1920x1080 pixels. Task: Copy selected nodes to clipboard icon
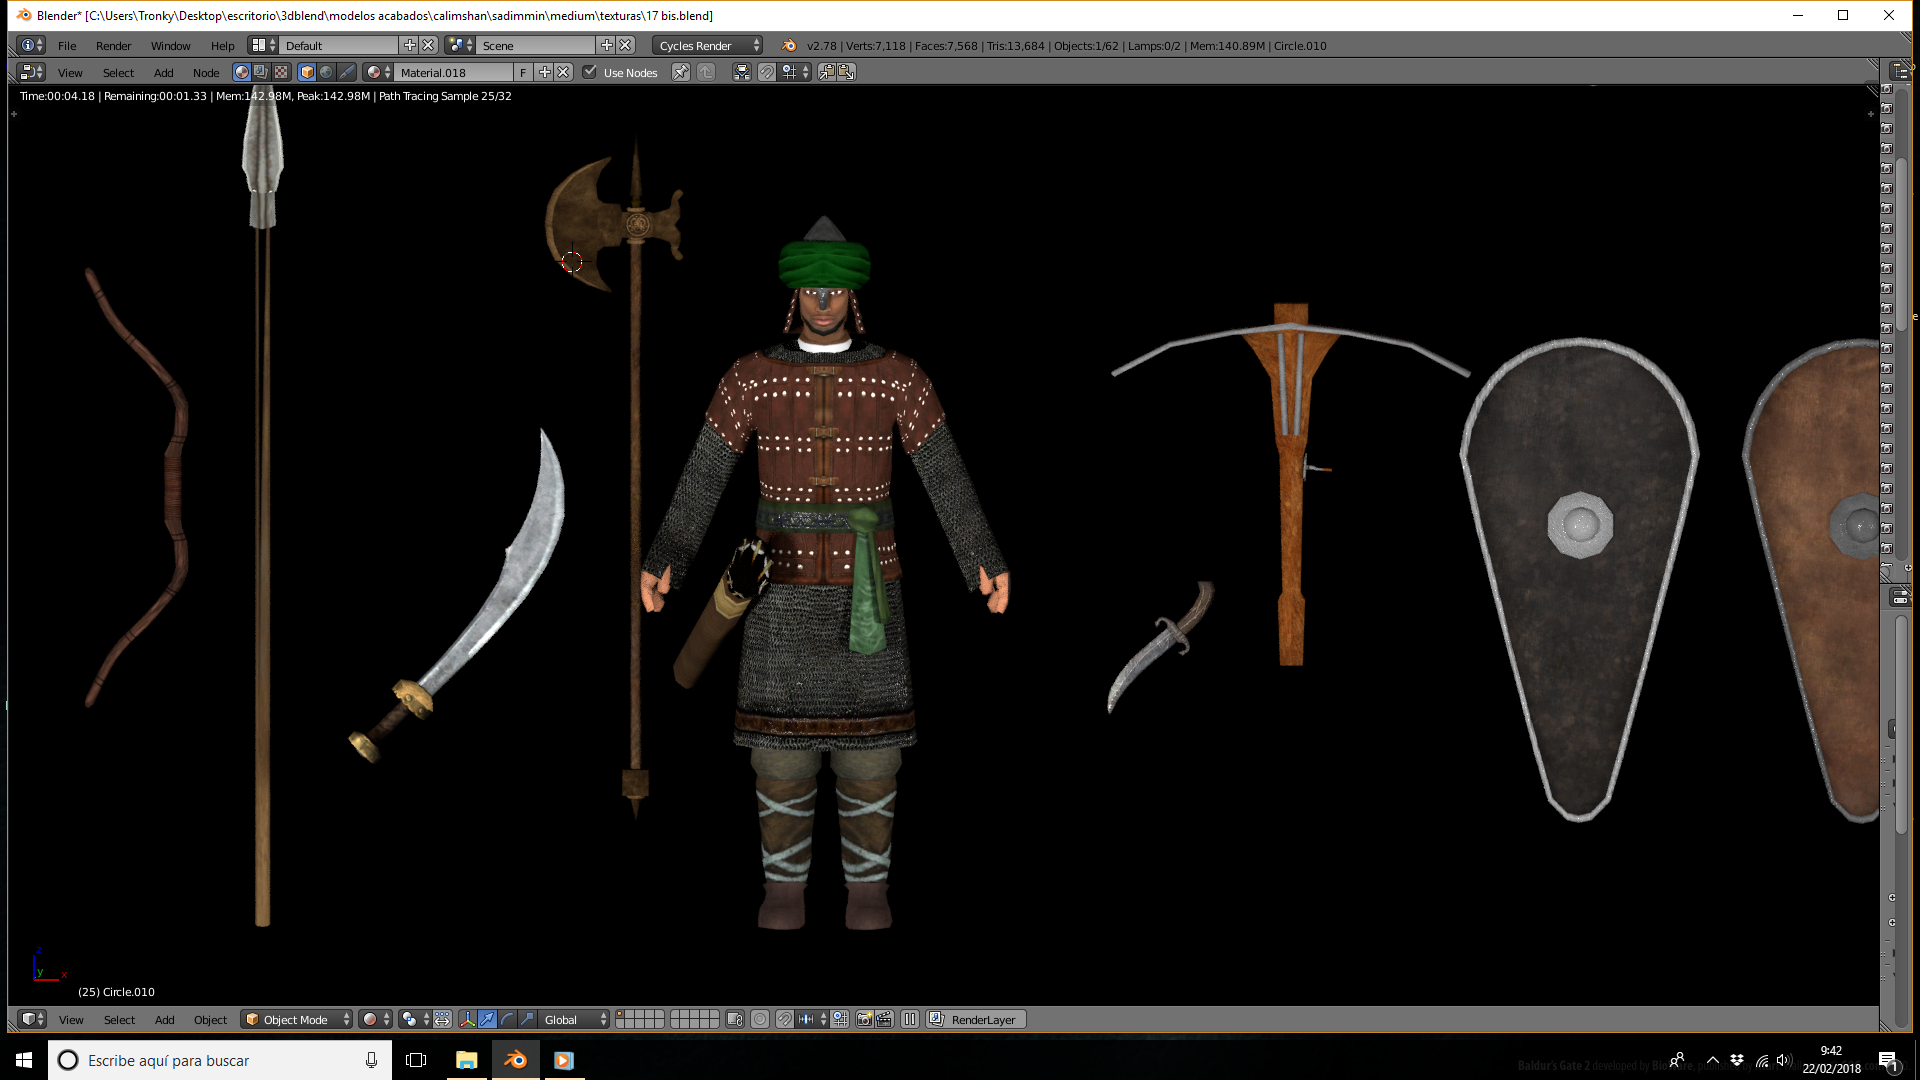[x=826, y=72]
